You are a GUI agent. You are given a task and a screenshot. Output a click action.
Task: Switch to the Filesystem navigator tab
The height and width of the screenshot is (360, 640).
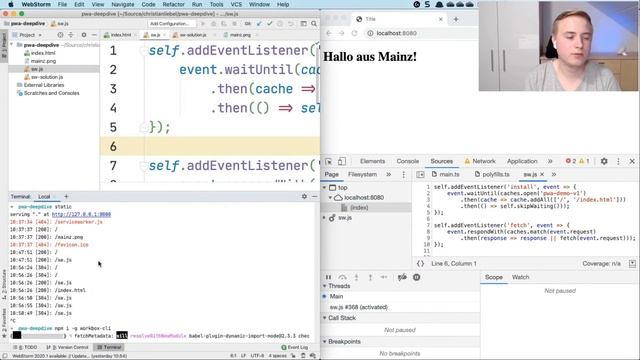coord(362,174)
